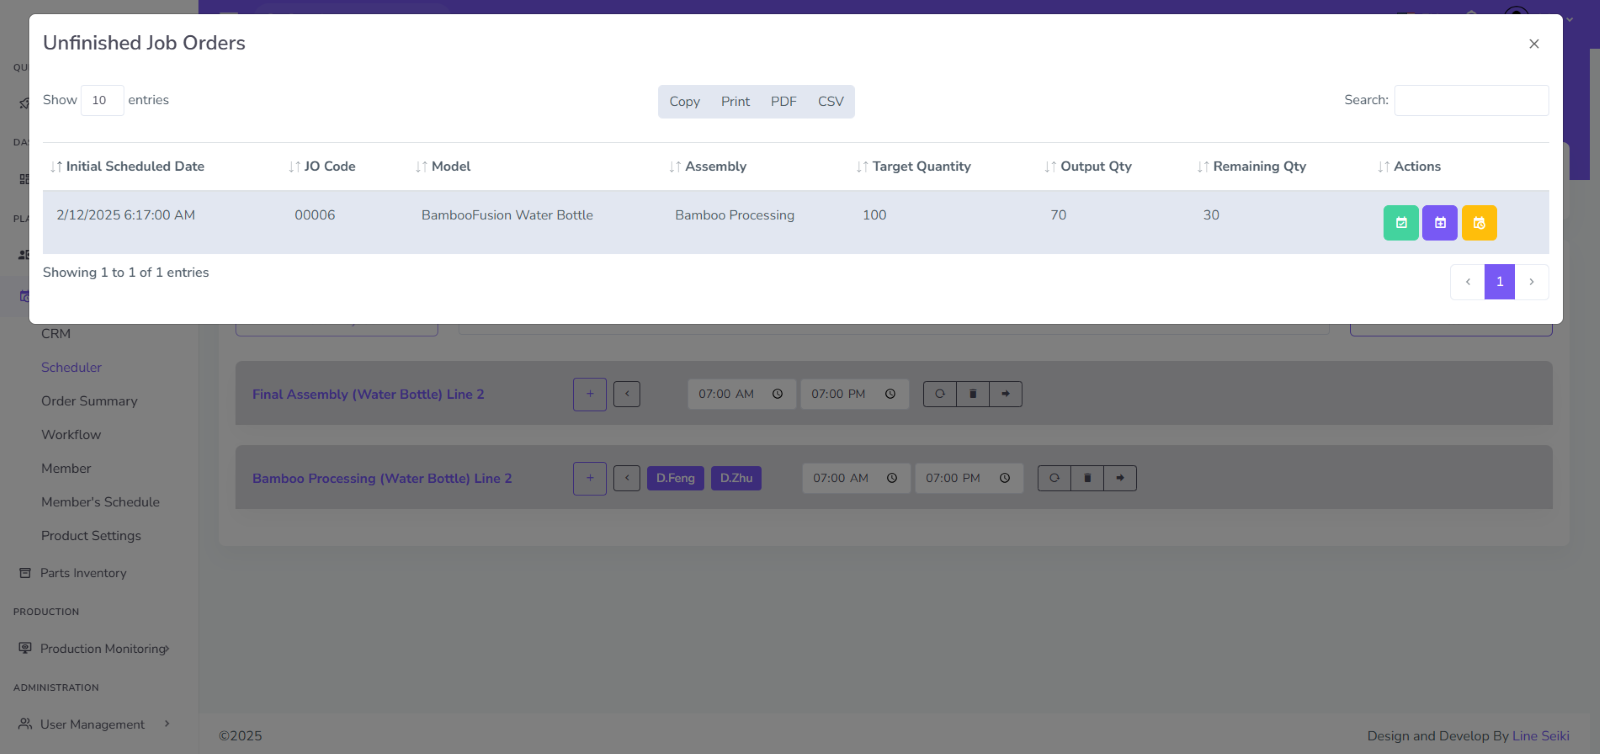Go to previous page with left chevron
This screenshot has height=754, width=1600.
pos(1467,282)
